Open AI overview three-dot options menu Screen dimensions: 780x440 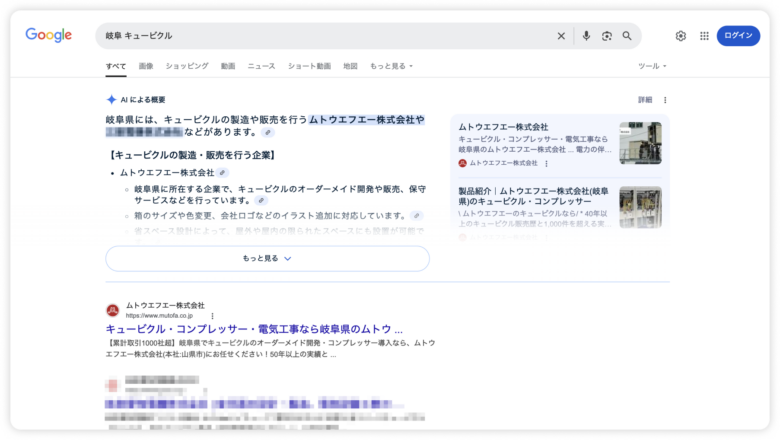pyautogui.click(x=665, y=100)
